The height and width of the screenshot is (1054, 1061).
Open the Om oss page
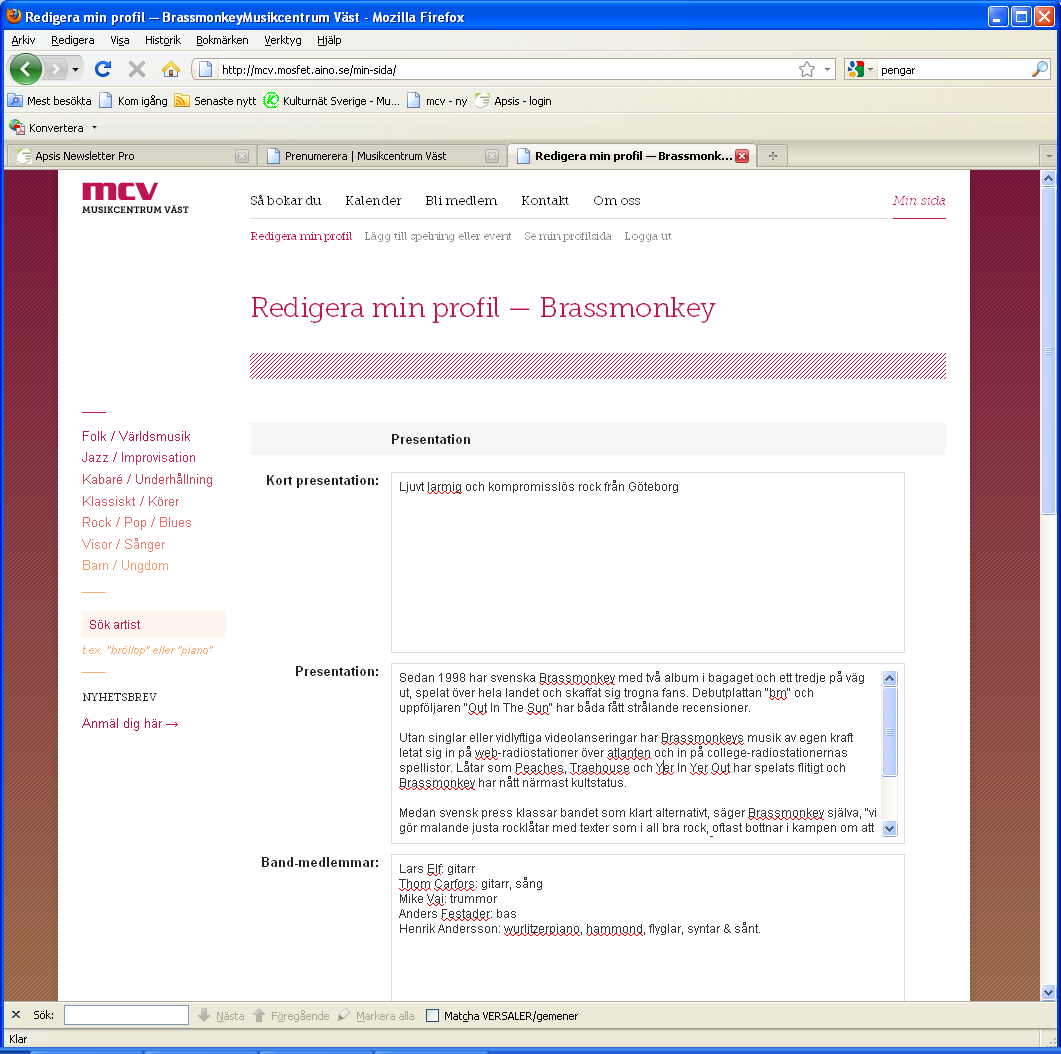(616, 200)
